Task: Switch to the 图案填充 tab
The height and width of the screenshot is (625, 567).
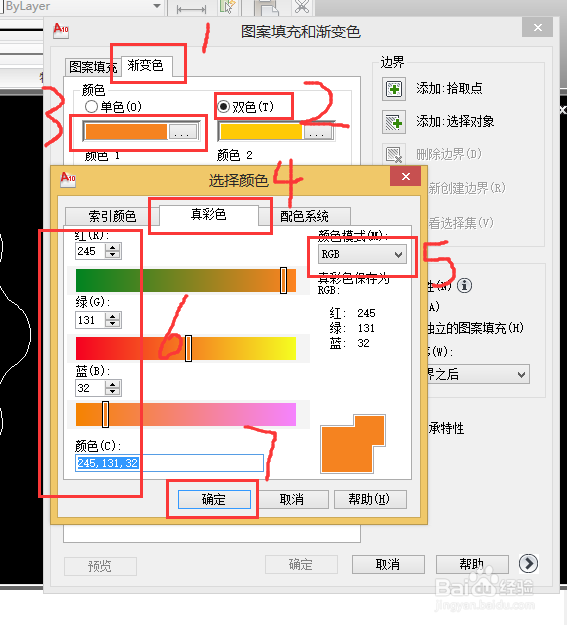Action: 93,67
